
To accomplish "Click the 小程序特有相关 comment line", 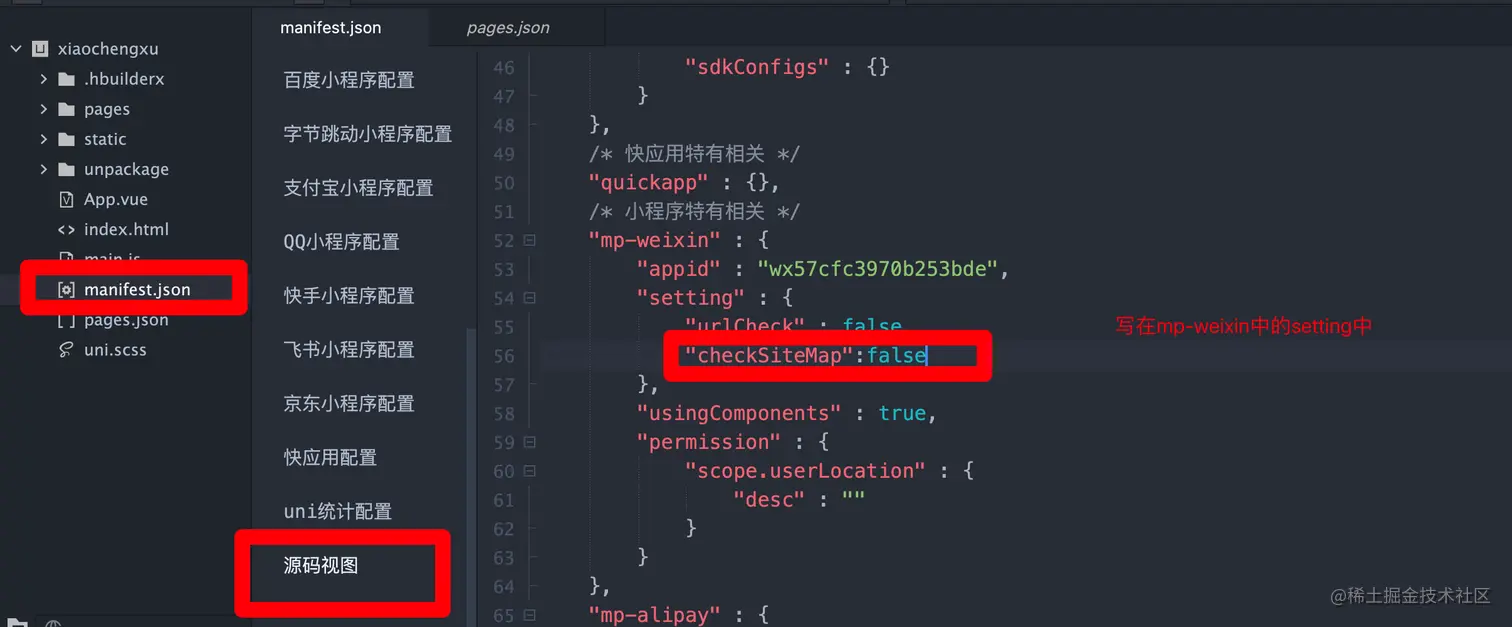I will (694, 212).
